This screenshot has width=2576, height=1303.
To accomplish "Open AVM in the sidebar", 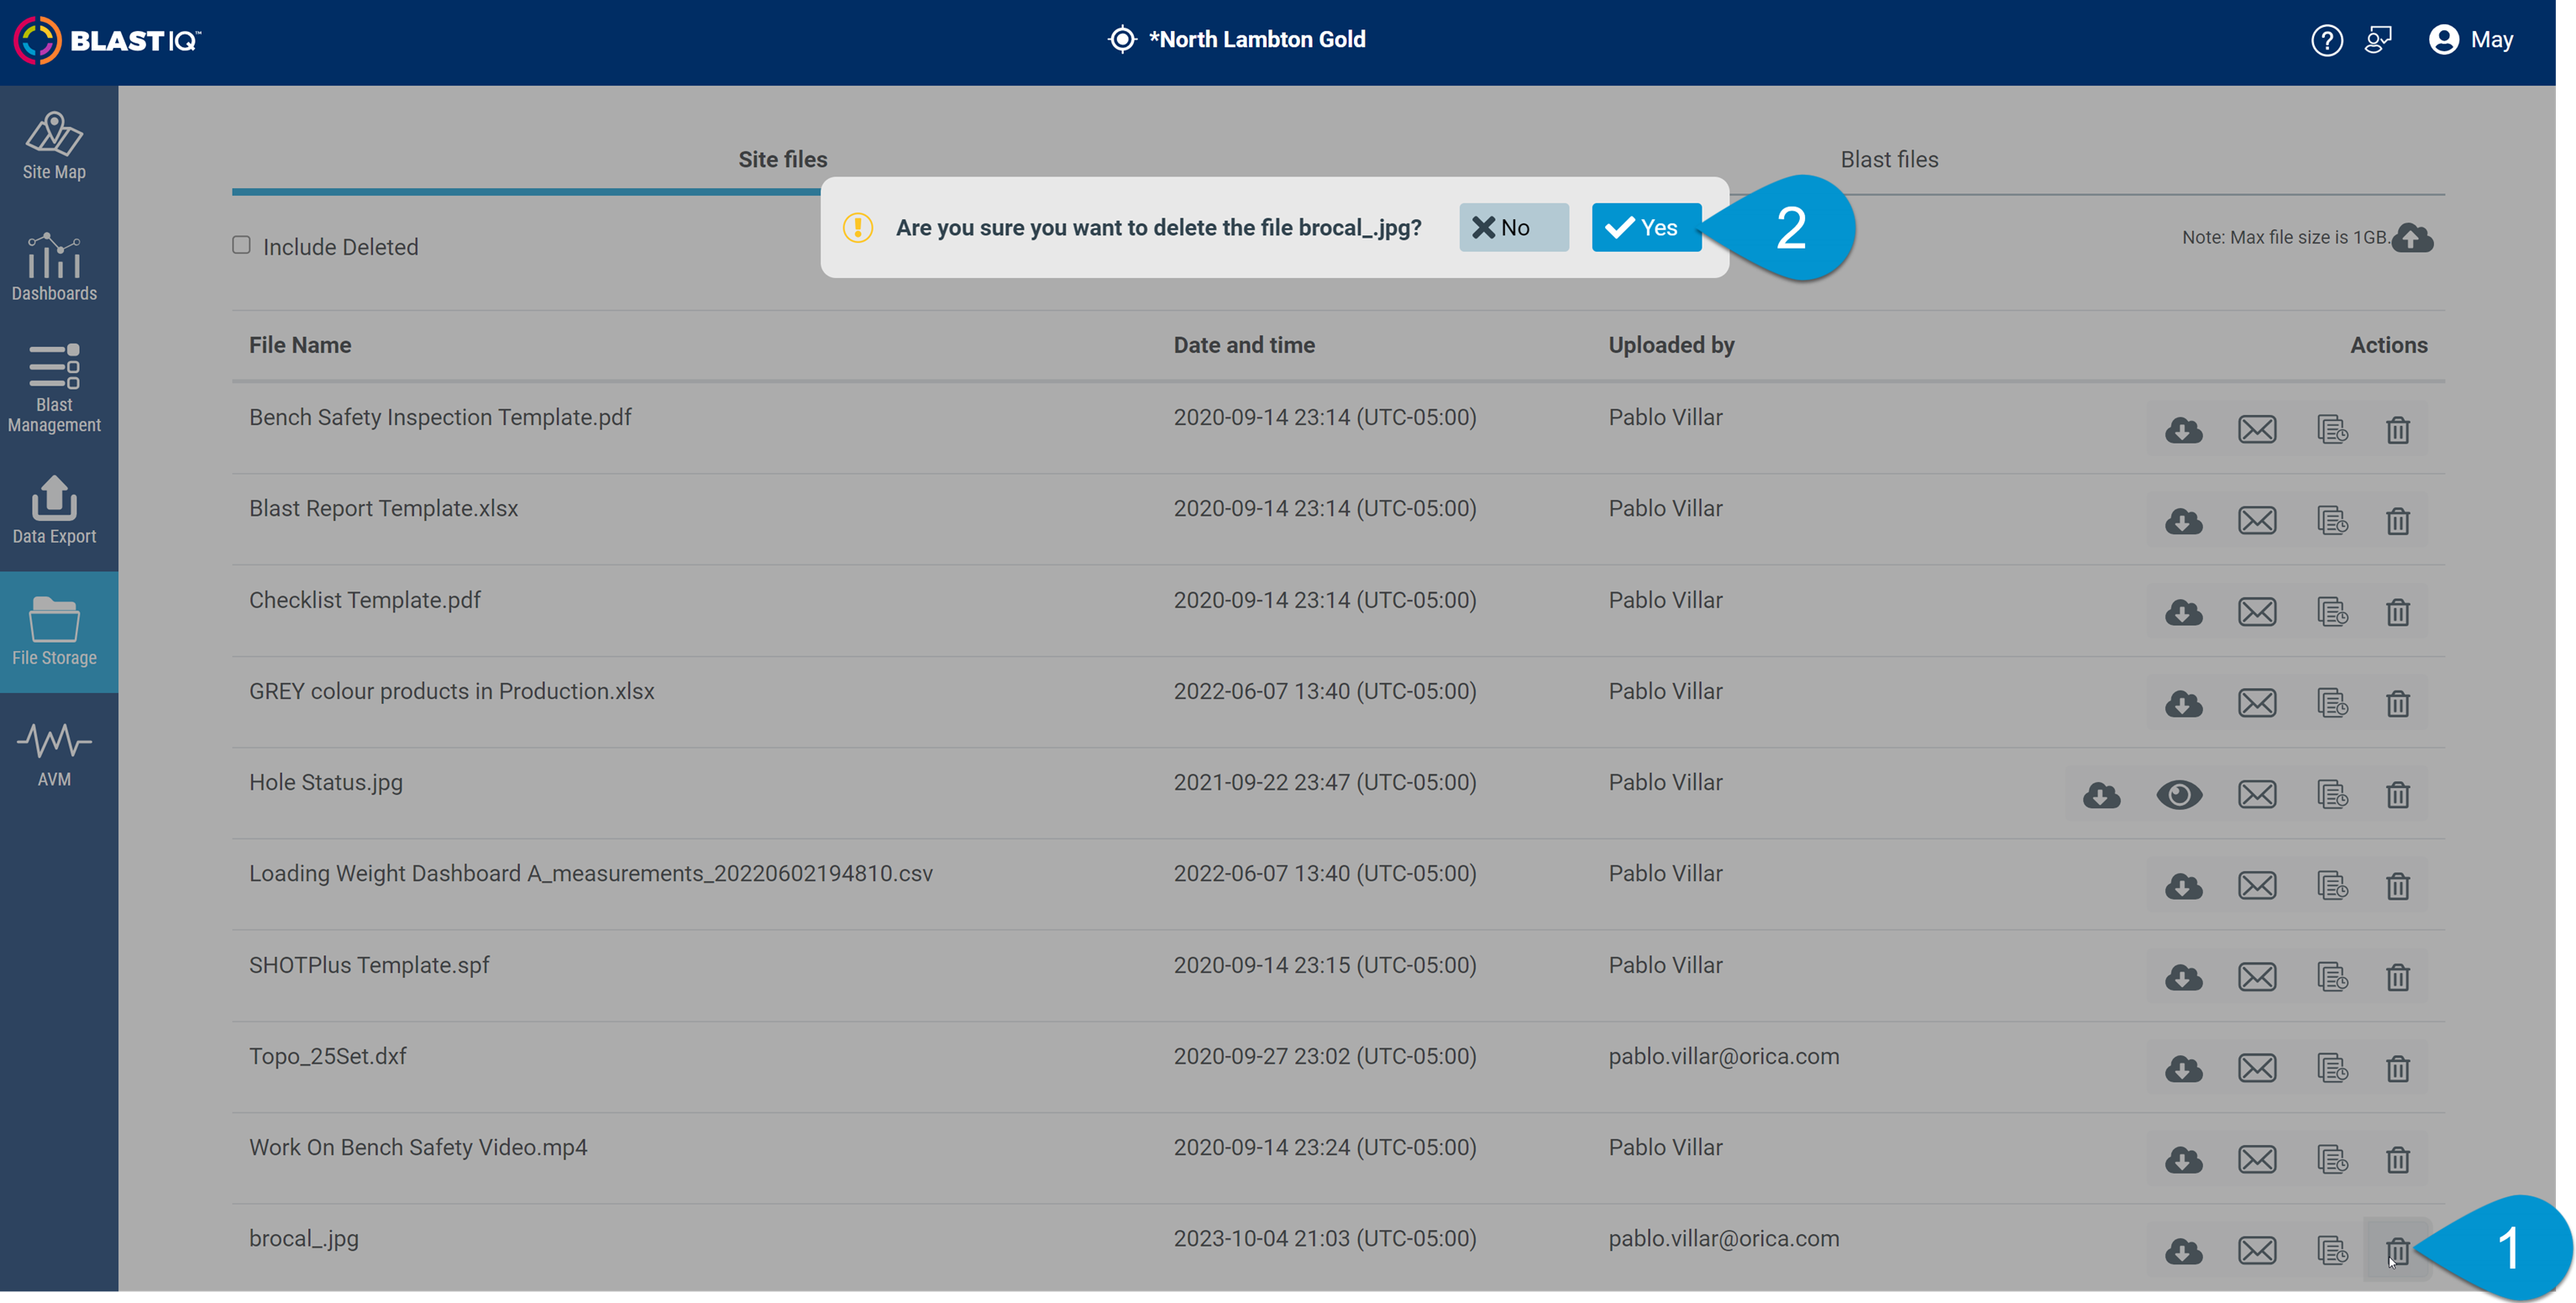I will coord(54,755).
